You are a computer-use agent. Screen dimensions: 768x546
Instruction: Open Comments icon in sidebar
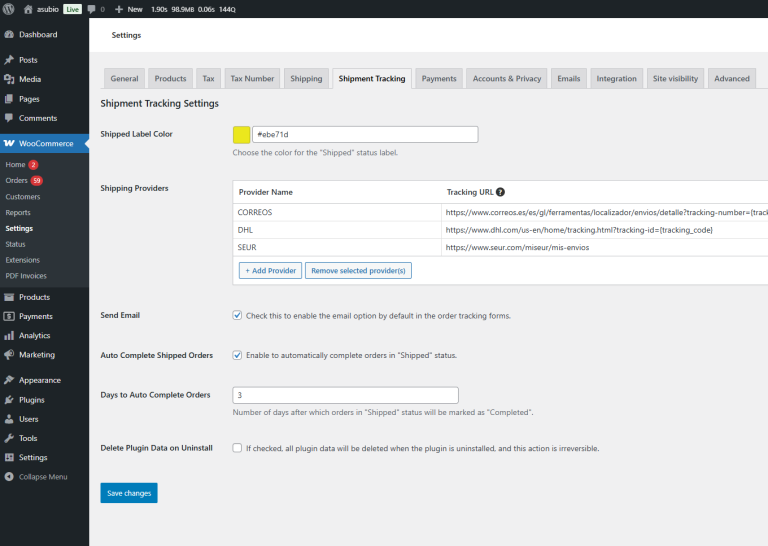coord(9,118)
